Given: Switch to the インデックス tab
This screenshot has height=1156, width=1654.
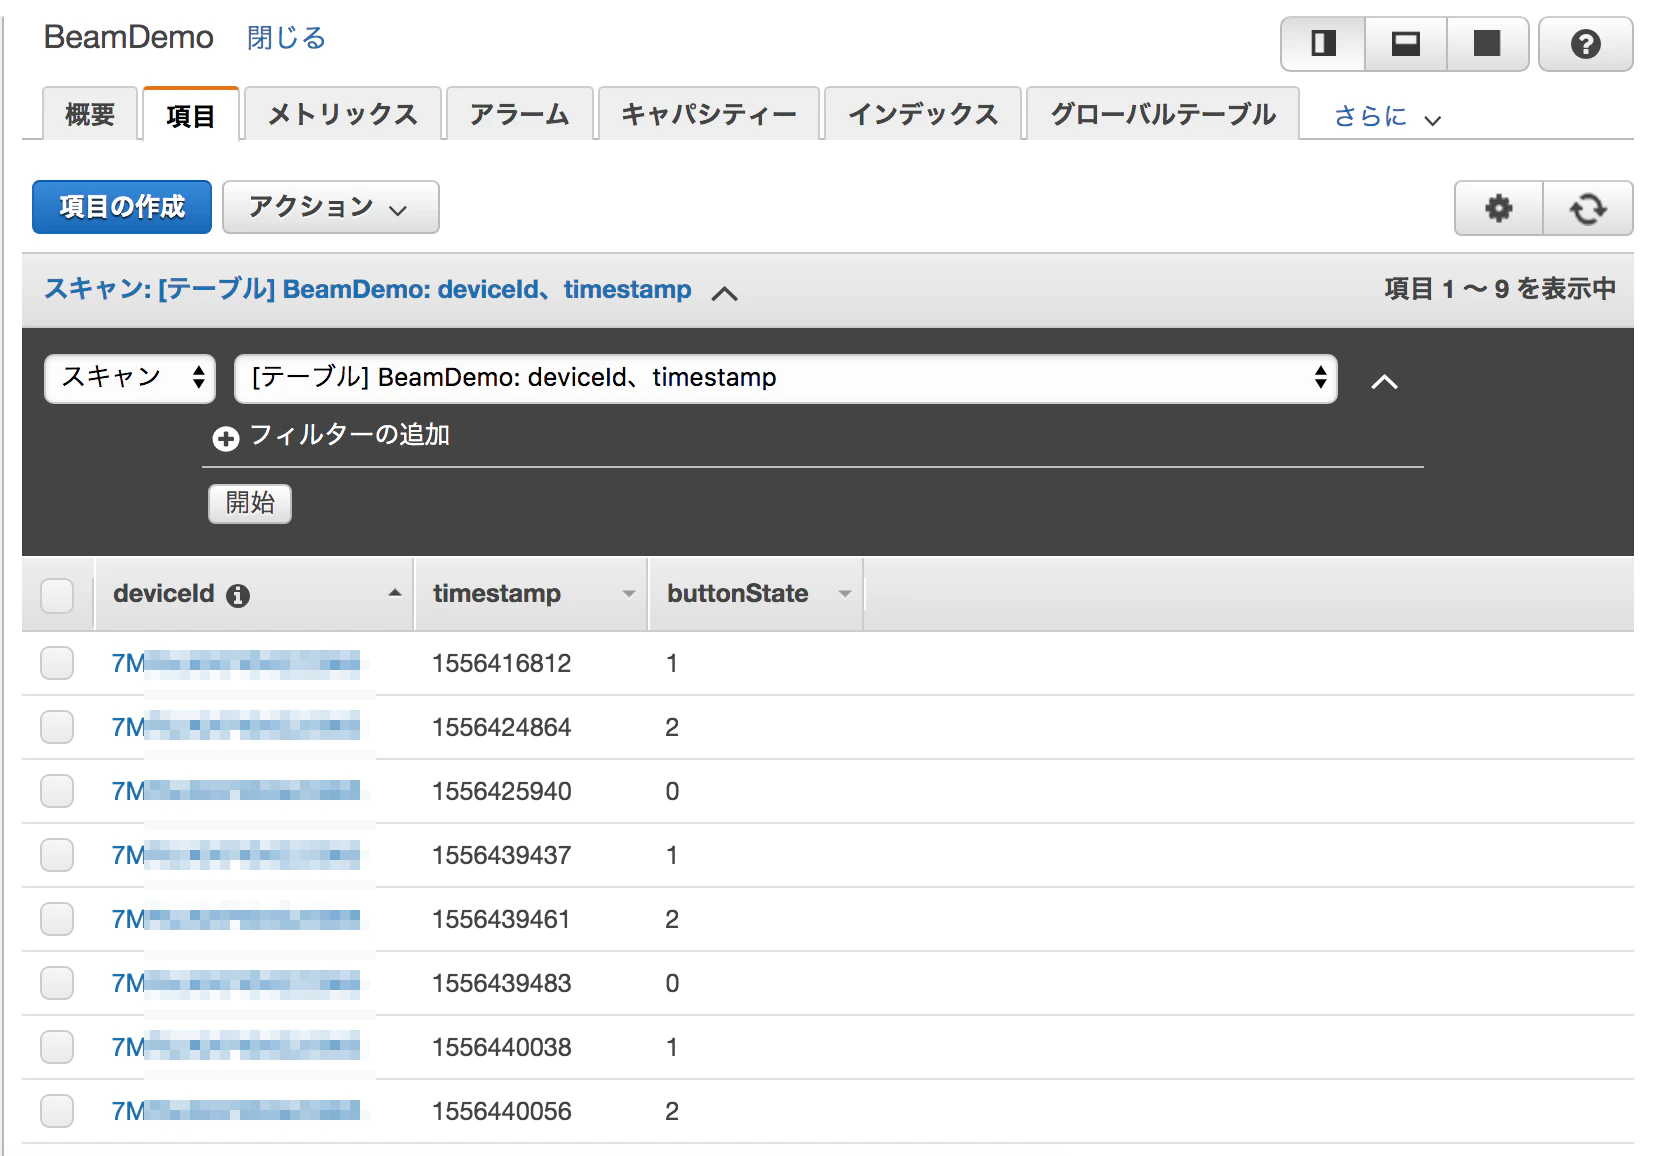Looking at the screenshot, I should click(922, 114).
